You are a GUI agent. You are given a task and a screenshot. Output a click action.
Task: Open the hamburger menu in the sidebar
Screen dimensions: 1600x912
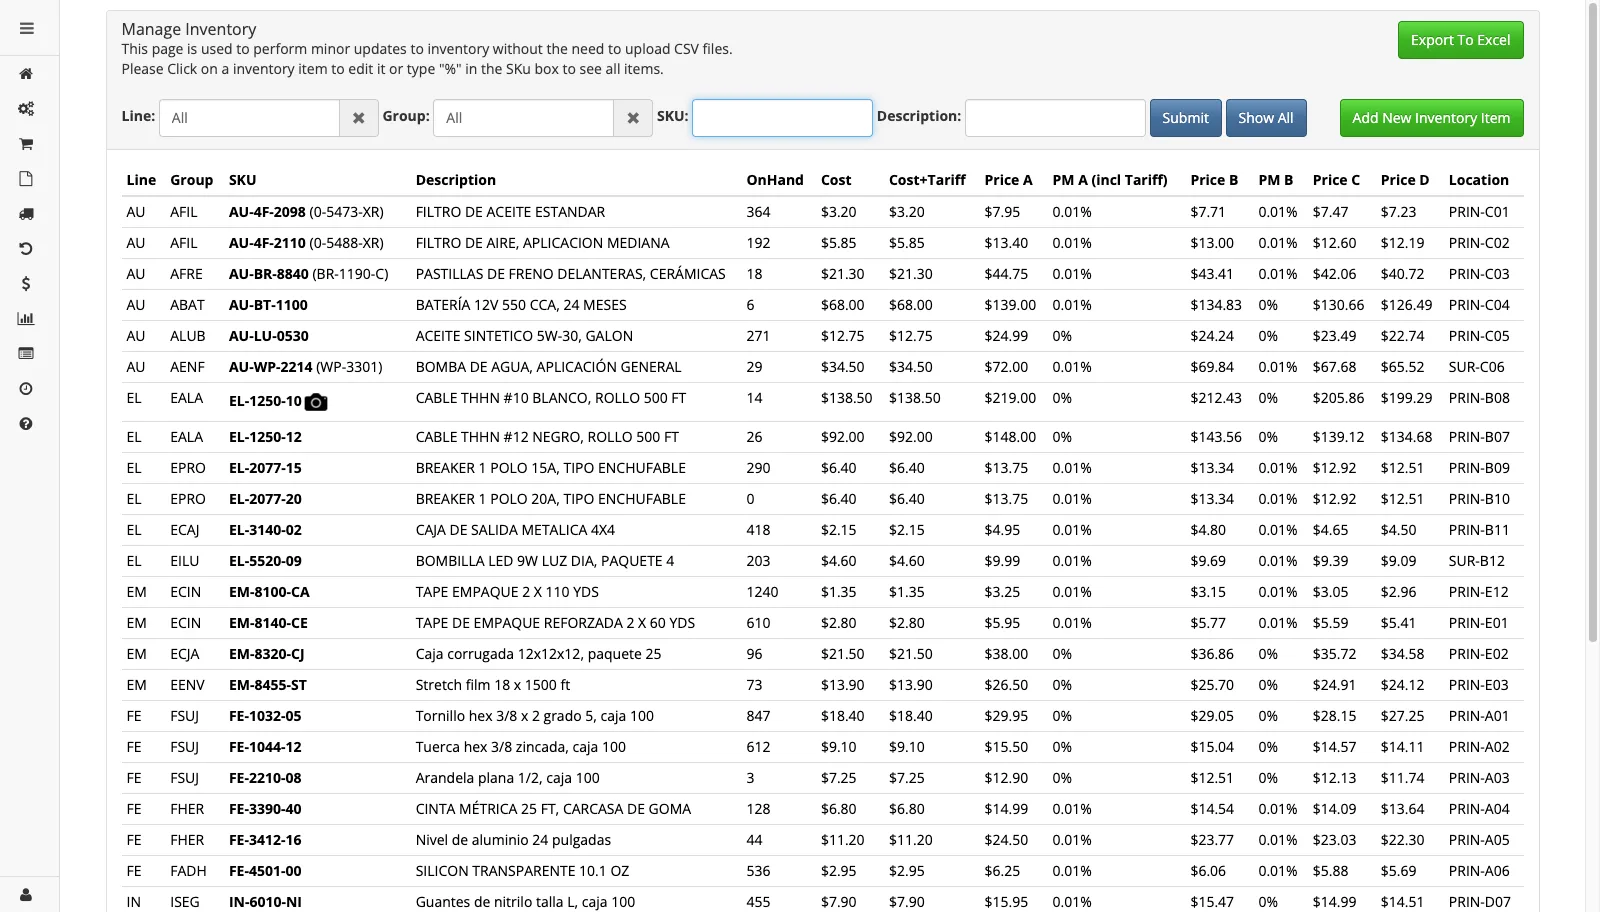tap(27, 29)
